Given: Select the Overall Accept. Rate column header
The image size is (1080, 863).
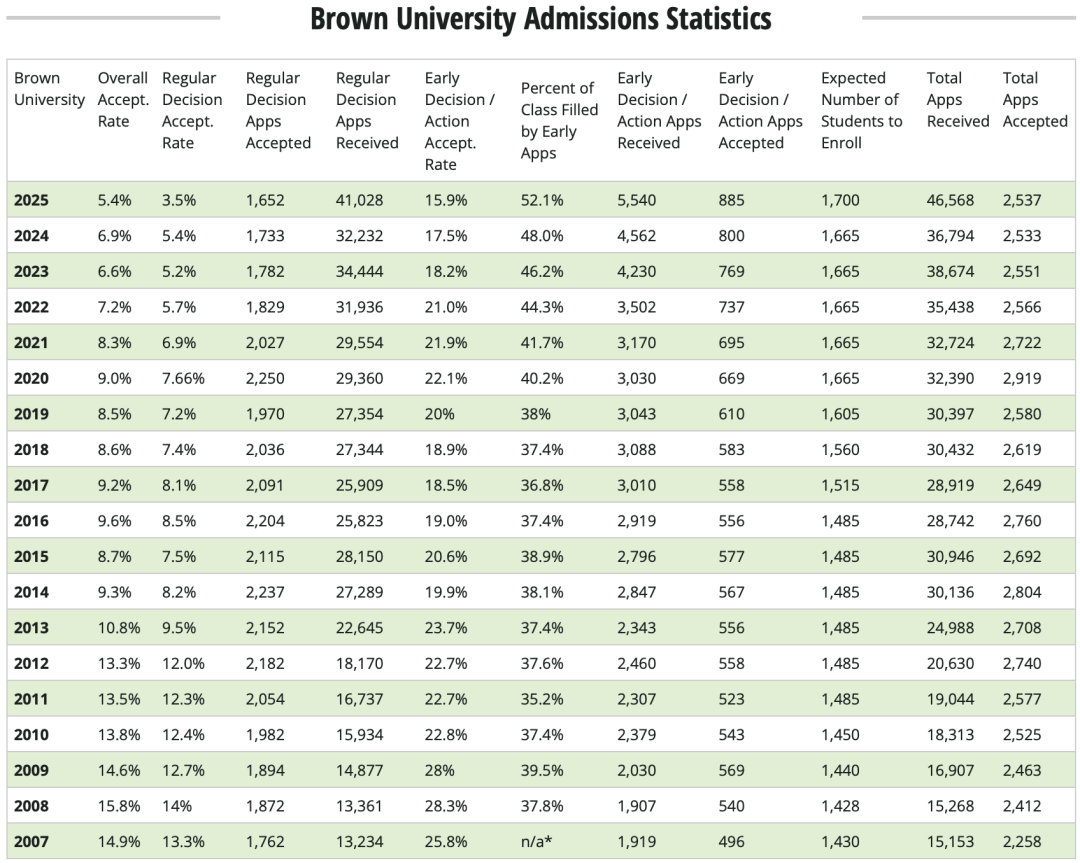Looking at the screenshot, I should tap(122, 99).
